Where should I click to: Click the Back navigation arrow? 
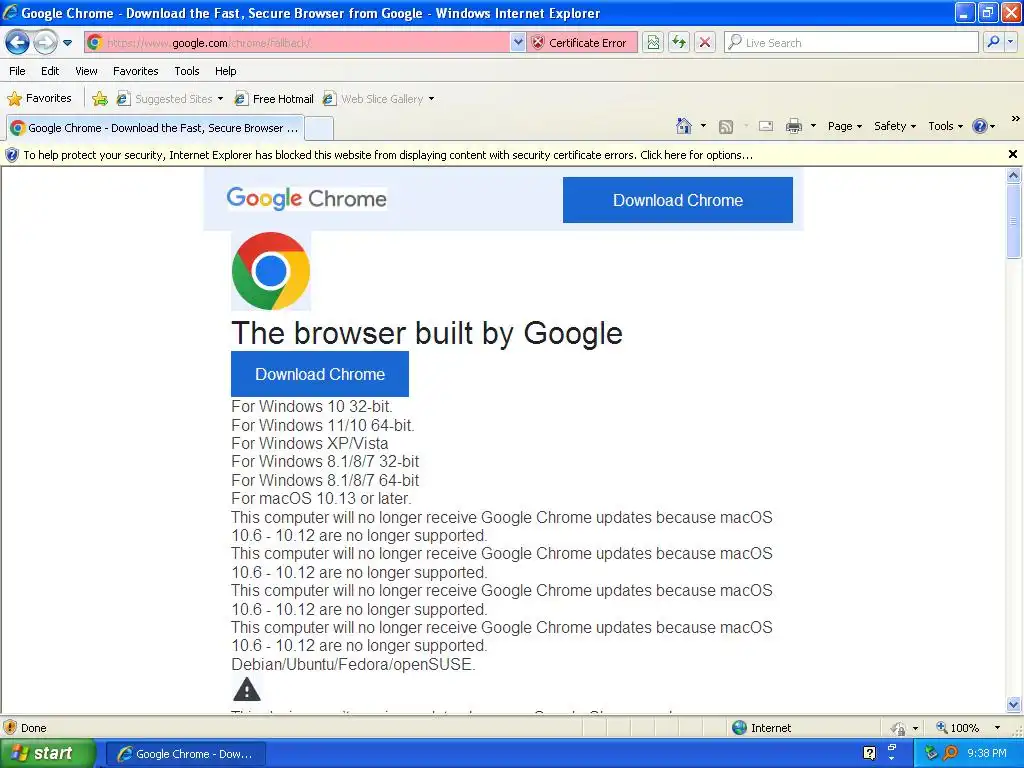tap(18, 43)
